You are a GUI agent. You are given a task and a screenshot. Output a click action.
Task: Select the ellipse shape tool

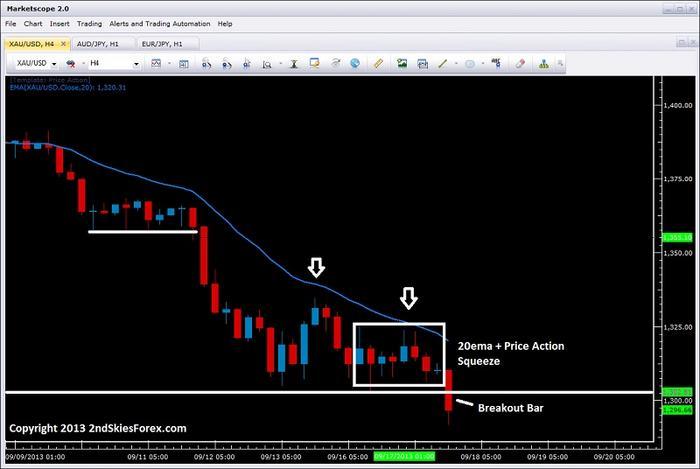pyautogui.click(x=470, y=64)
